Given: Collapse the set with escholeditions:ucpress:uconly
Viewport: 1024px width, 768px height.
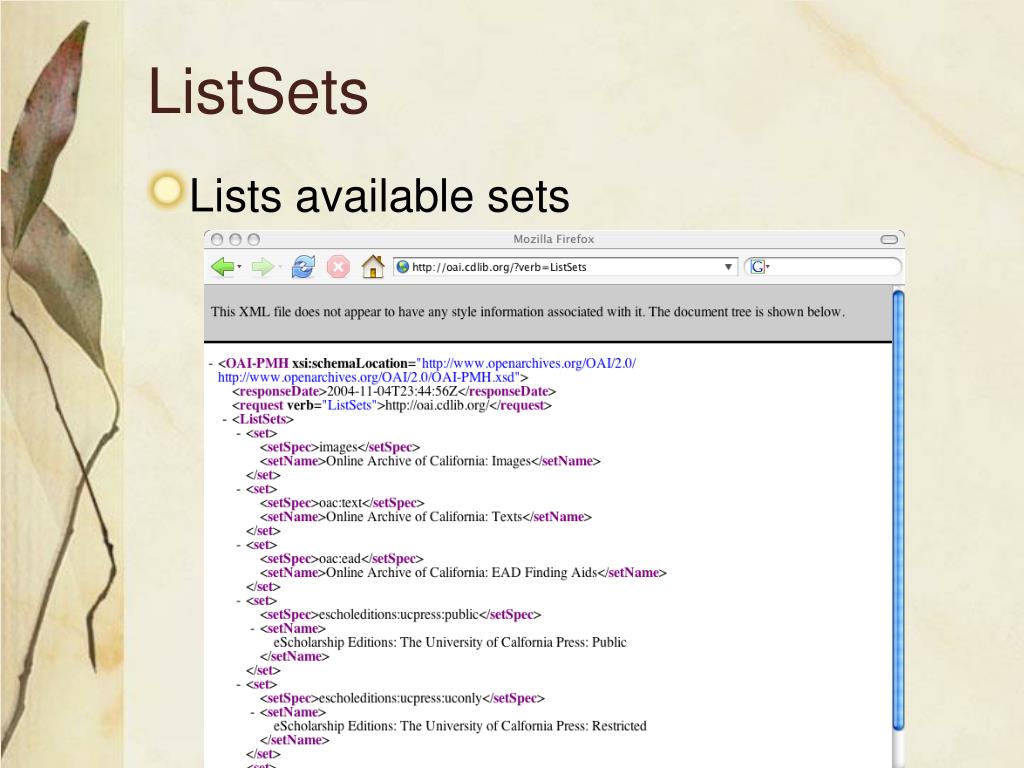Looking at the screenshot, I should pyautogui.click(x=239, y=684).
